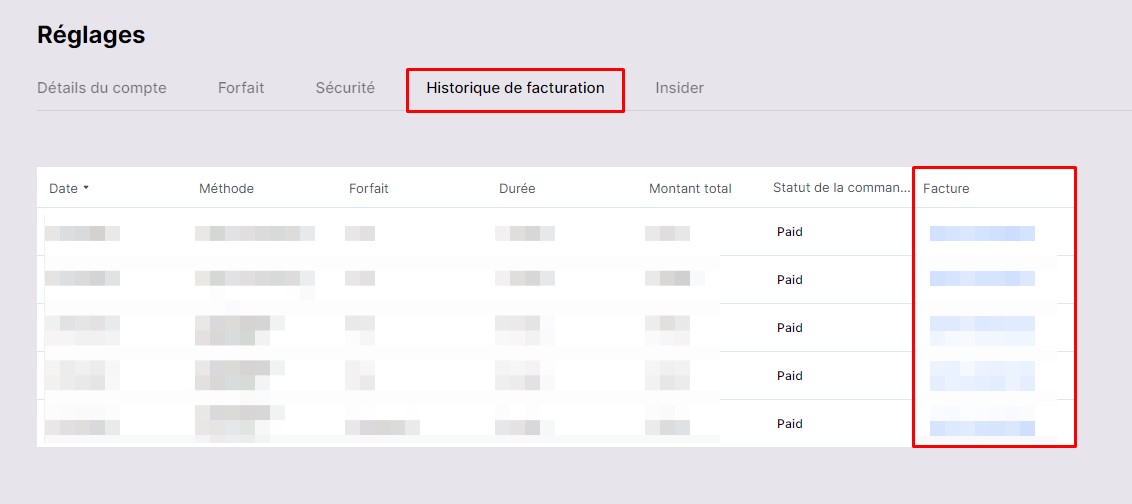The image size is (1132, 504).
Task: Download the third row's invoice link
Action: pyautogui.click(x=982, y=325)
